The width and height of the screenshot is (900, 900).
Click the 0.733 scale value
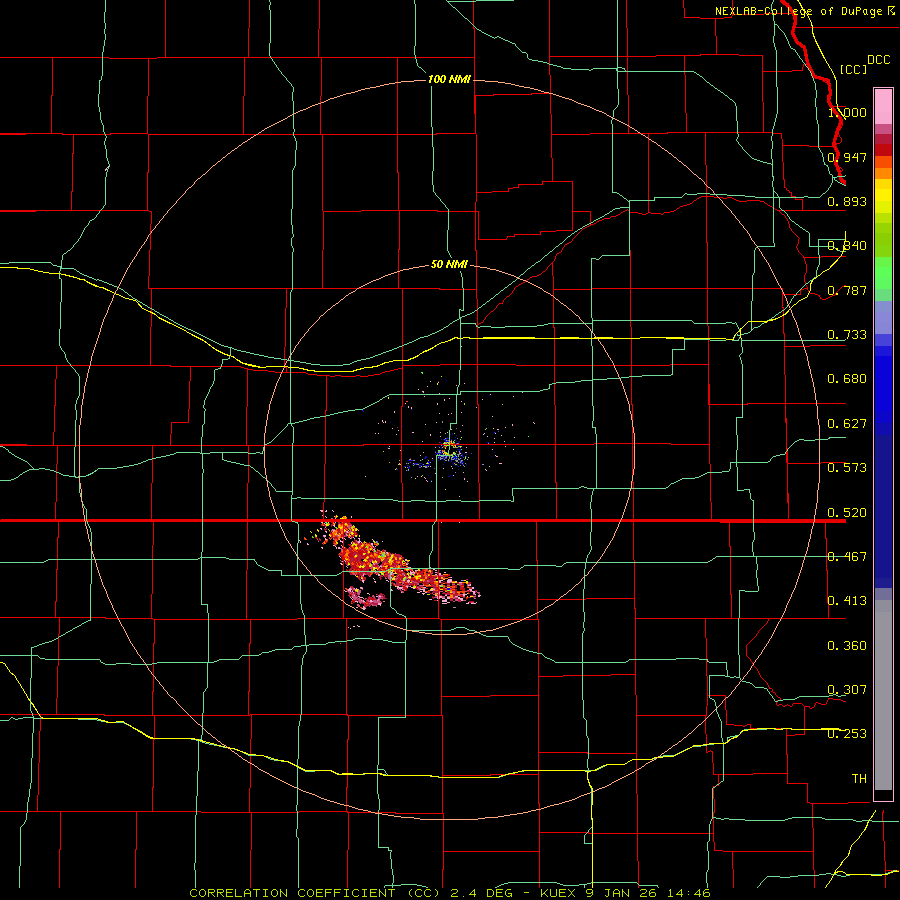(x=847, y=335)
